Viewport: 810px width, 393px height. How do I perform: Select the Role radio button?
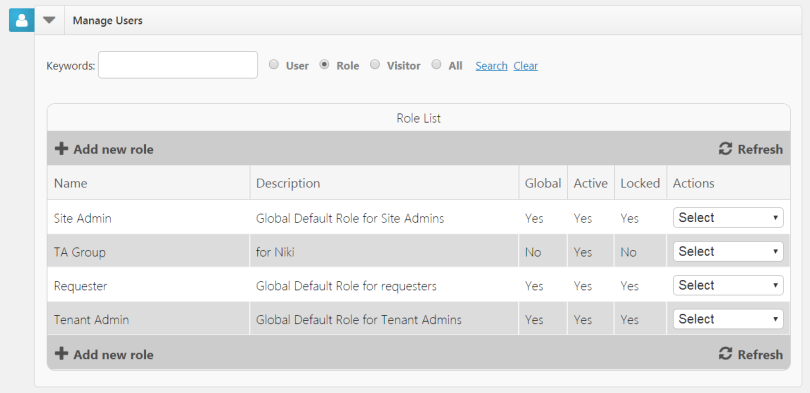point(324,65)
